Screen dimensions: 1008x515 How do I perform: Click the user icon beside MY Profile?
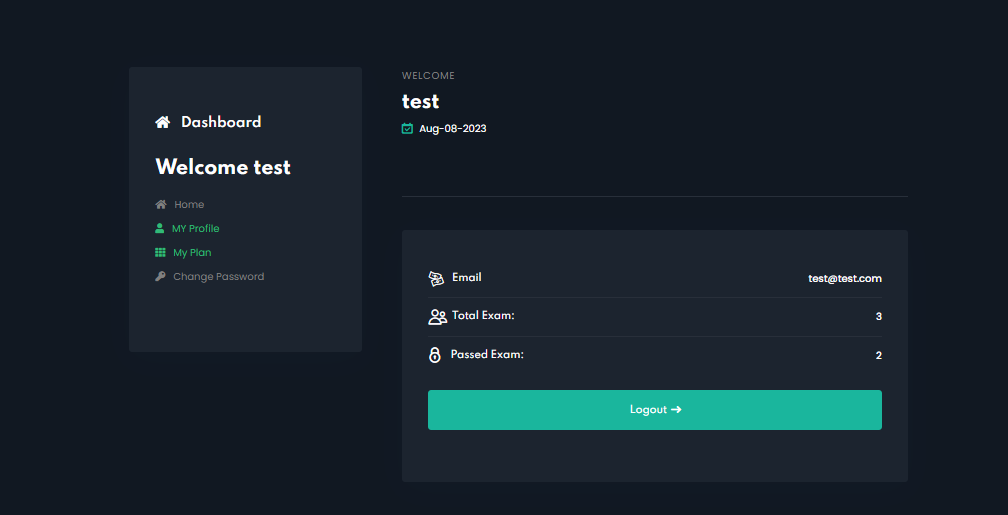click(x=160, y=228)
